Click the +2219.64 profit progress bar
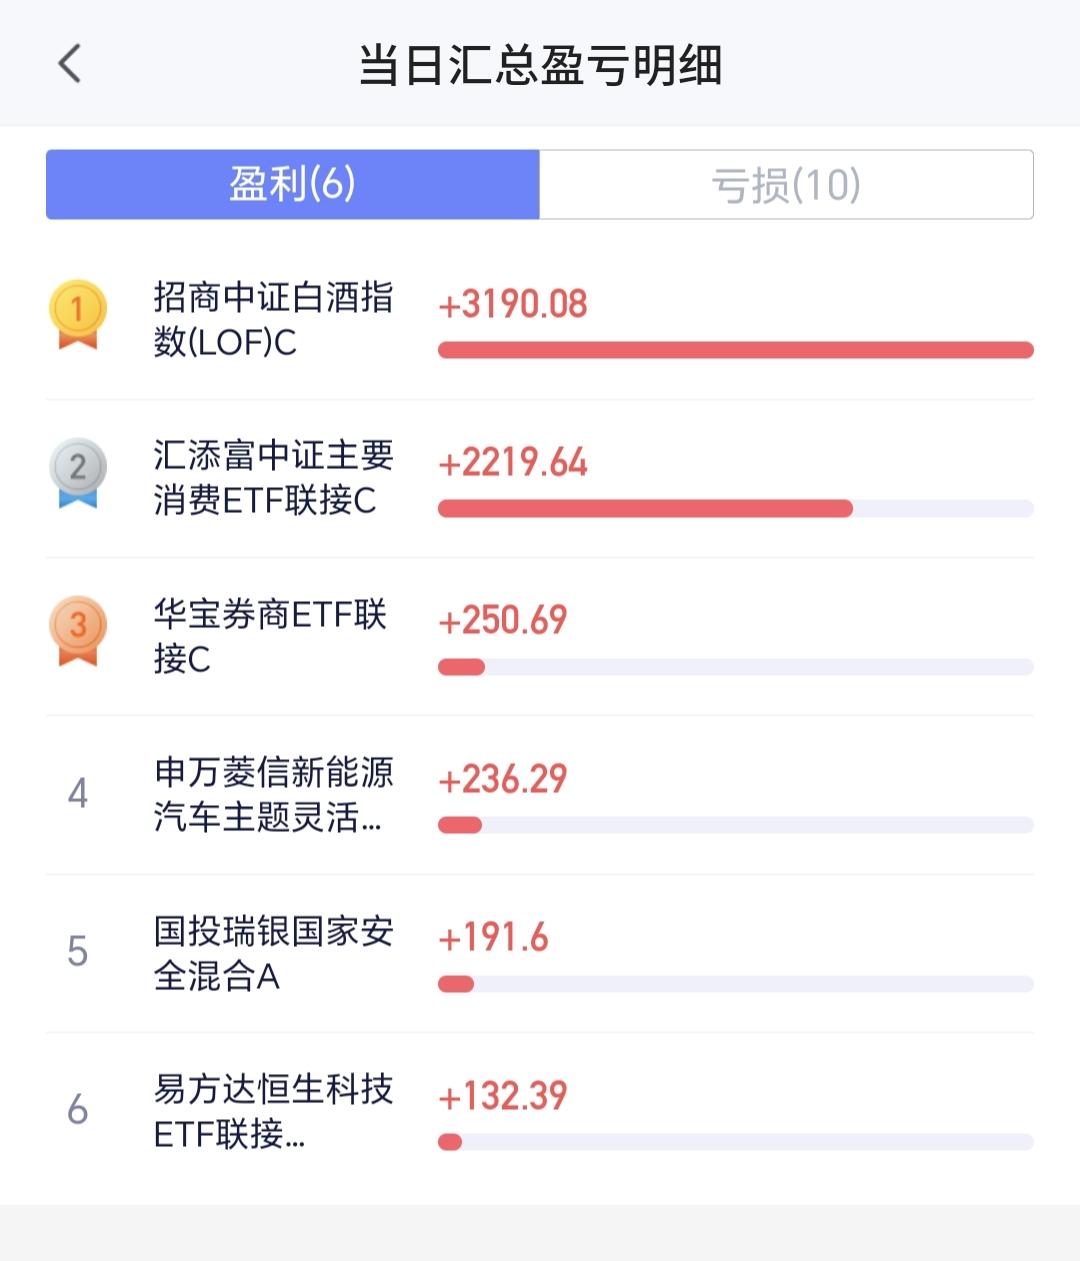 (x=736, y=508)
